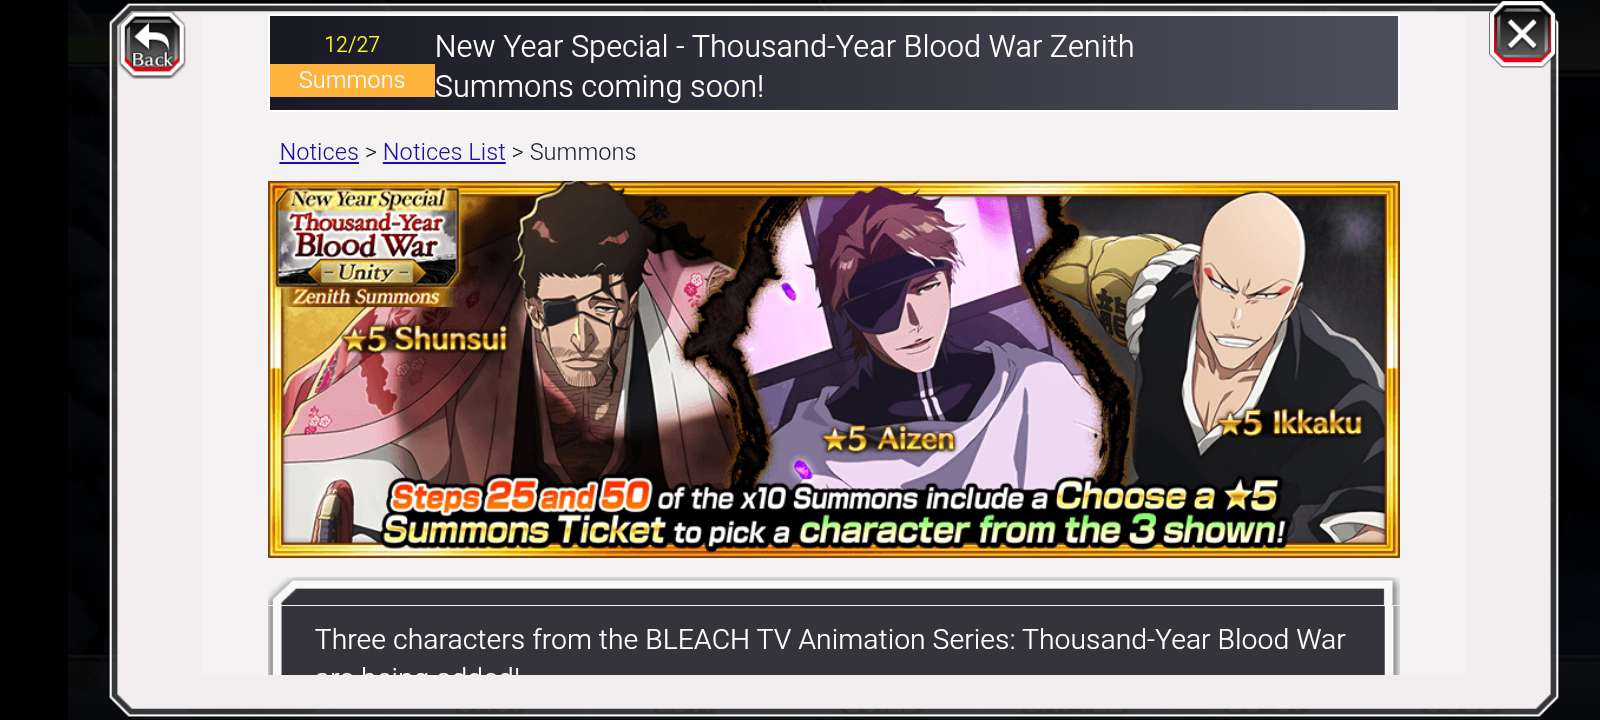Screen dimensions: 1600x720
Task: Click the ★5 Aizen name label
Action: pyautogui.click(x=889, y=438)
